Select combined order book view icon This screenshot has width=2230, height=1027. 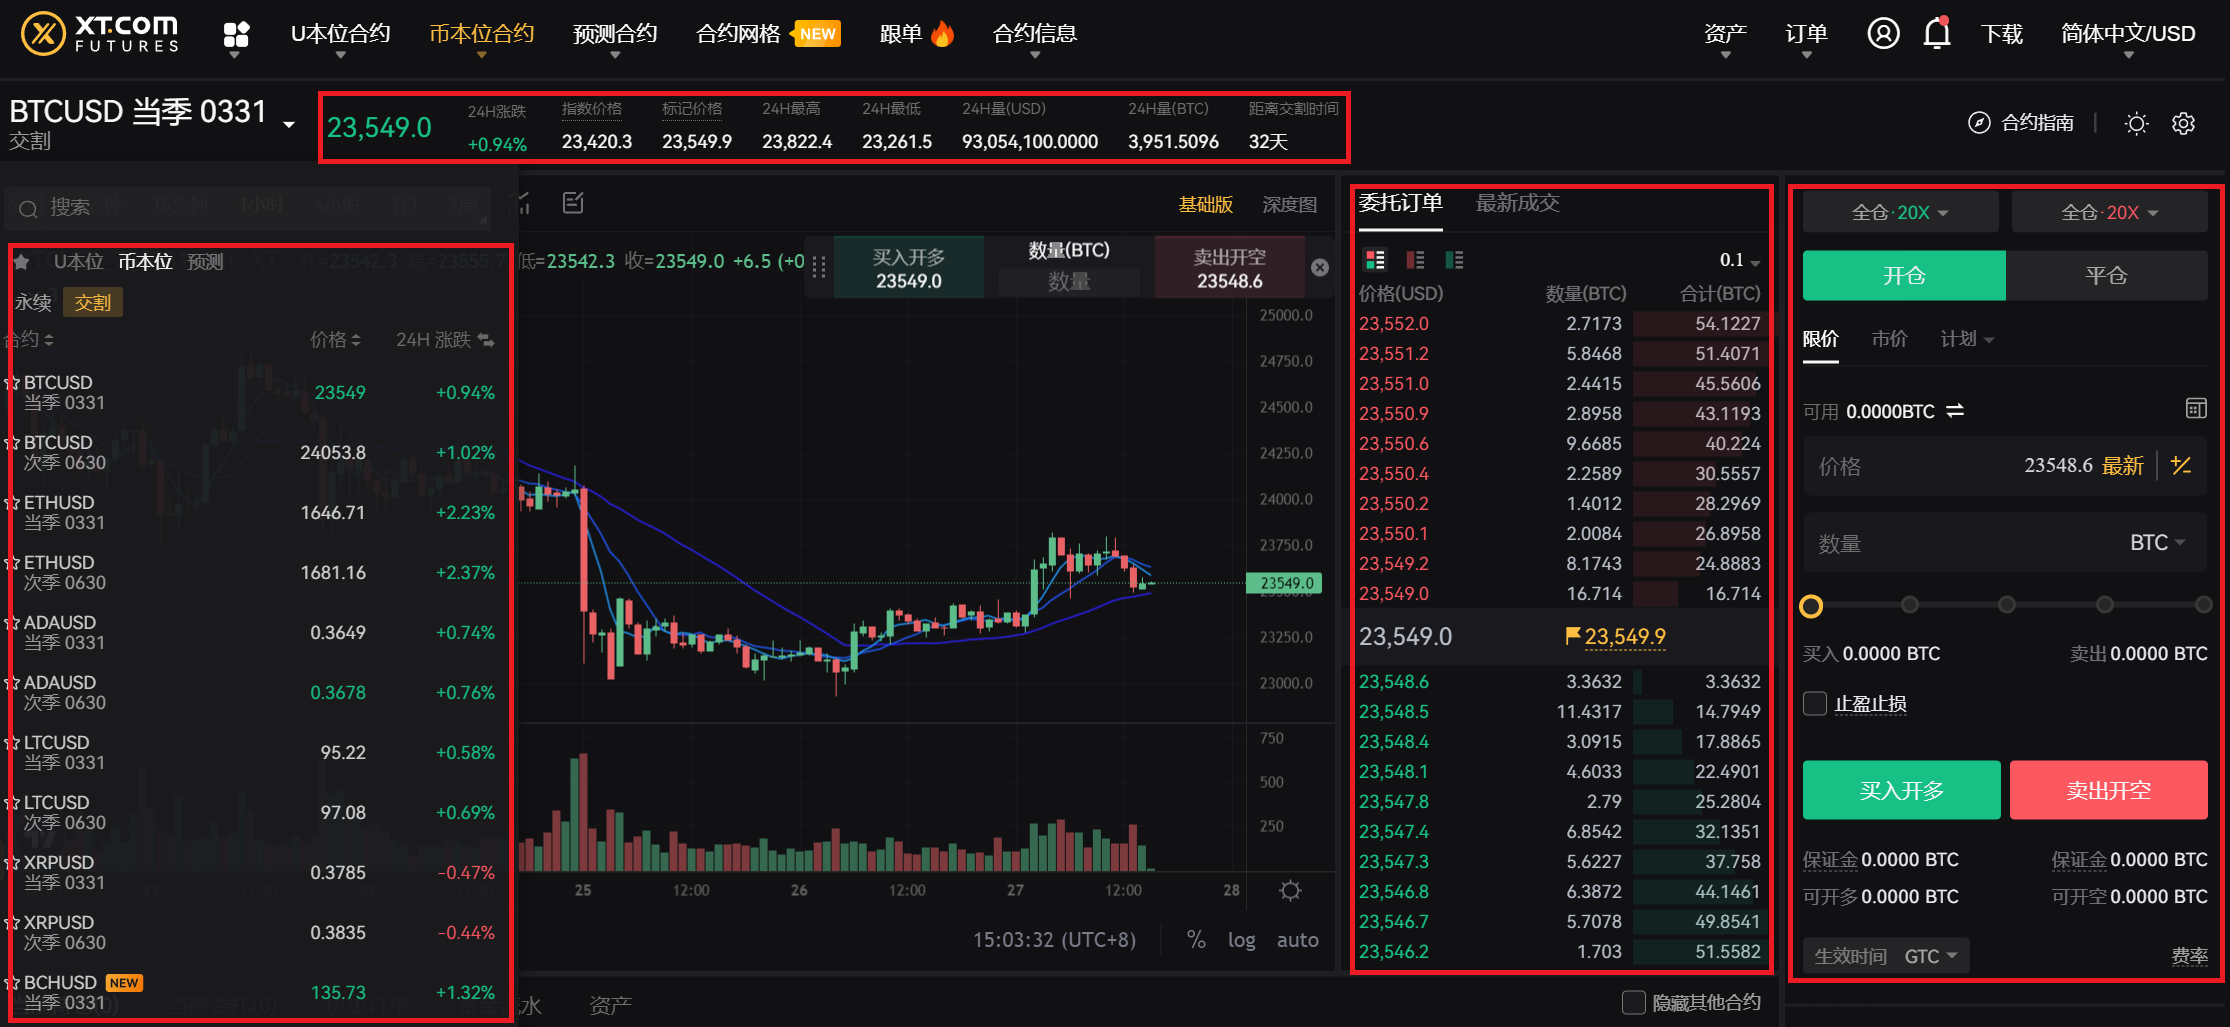click(x=1375, y=260)
